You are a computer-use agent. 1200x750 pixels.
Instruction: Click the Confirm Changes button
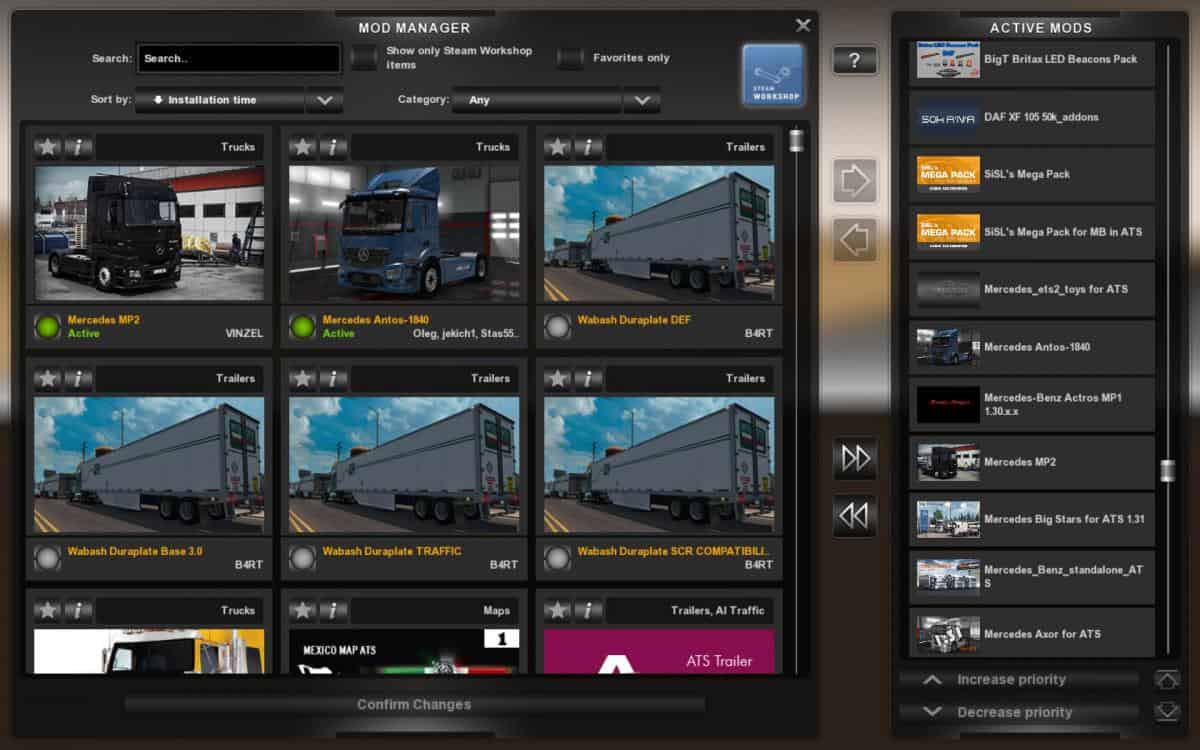pyautogui.click(x=414, y=705)
